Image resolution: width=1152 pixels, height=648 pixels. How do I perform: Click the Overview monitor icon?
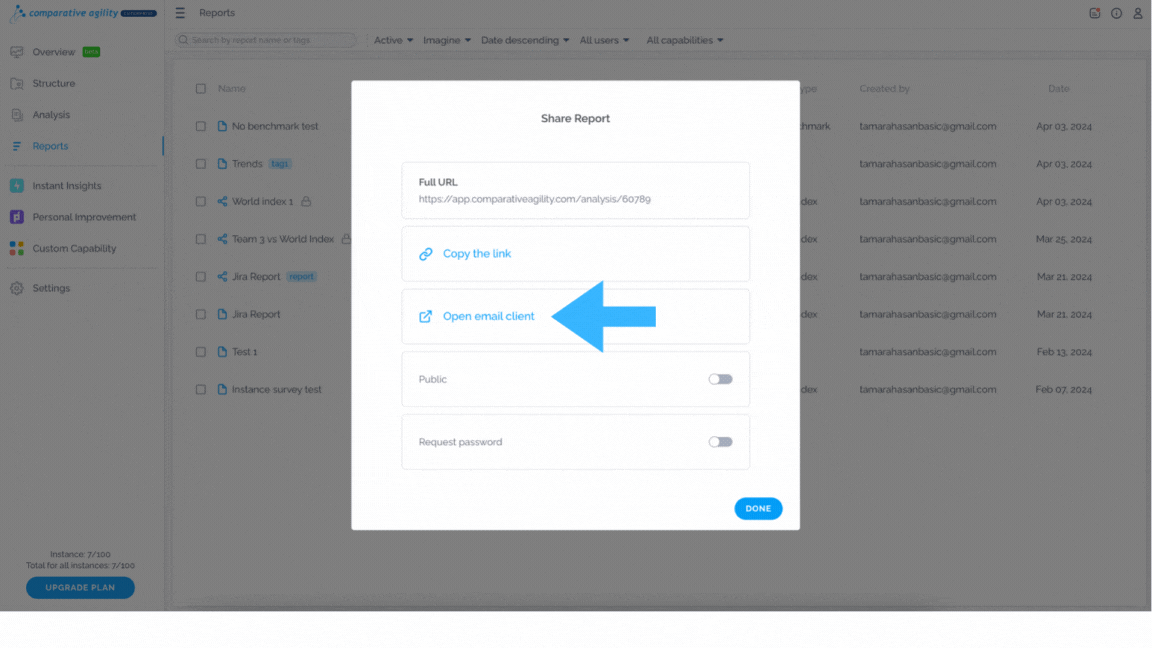17,52
